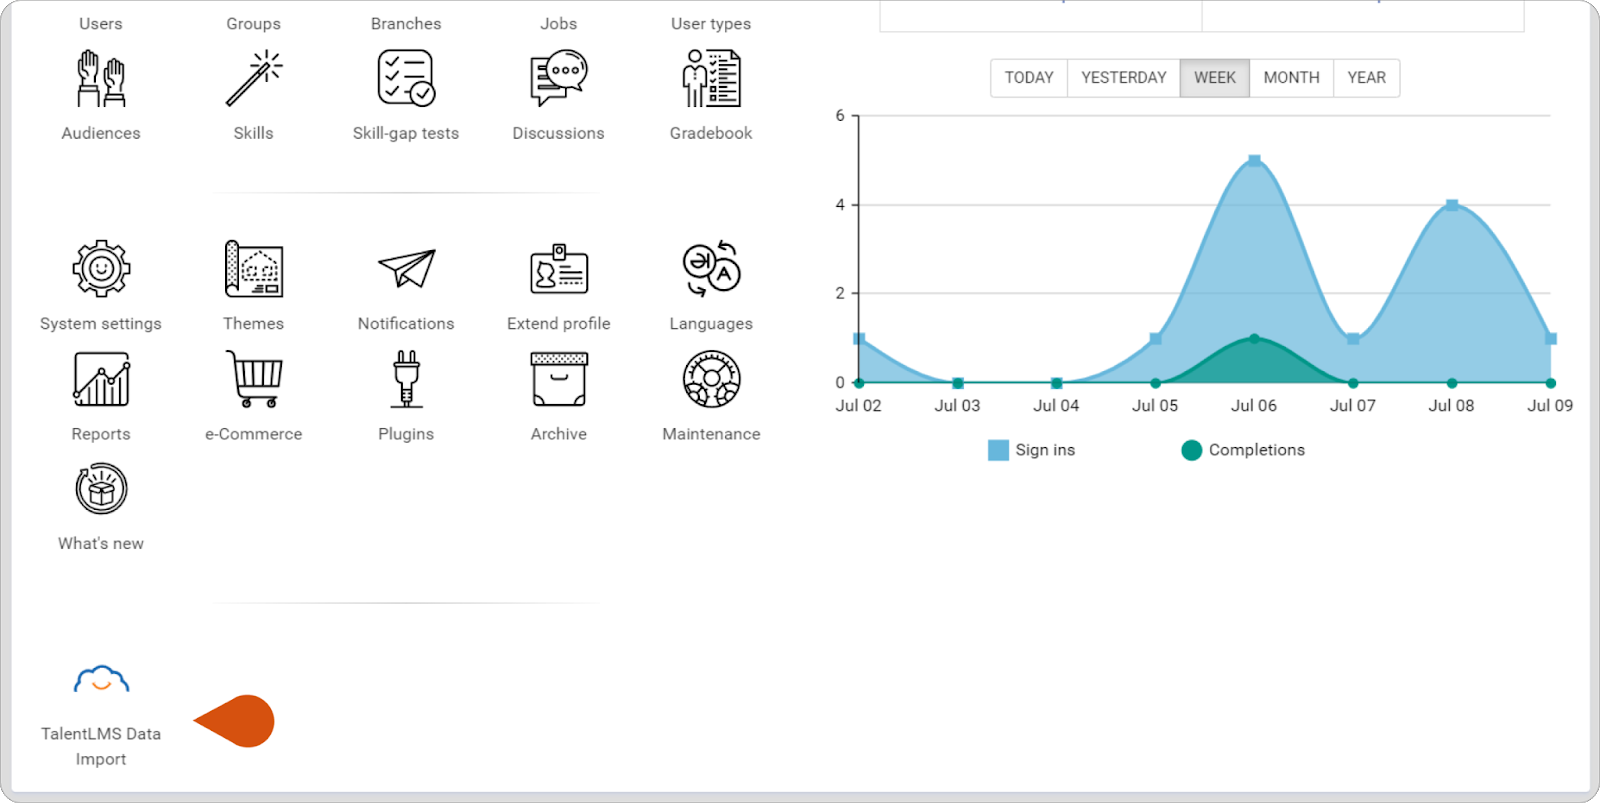Click the Maintenance text label

(x=711, y=434)
